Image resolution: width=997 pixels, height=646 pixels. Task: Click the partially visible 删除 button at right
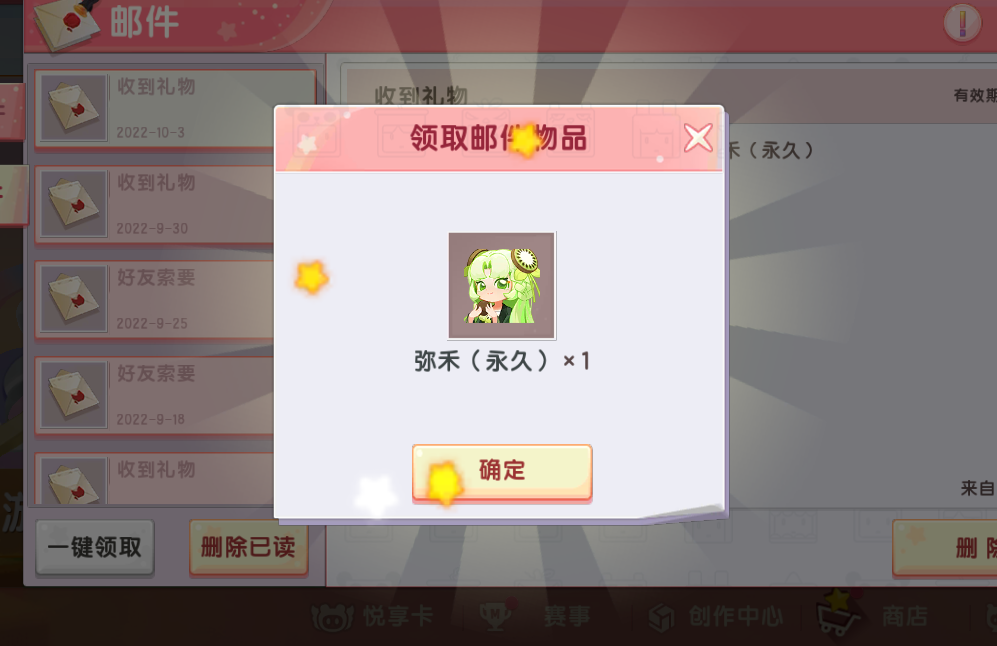(x=945, y=548)
